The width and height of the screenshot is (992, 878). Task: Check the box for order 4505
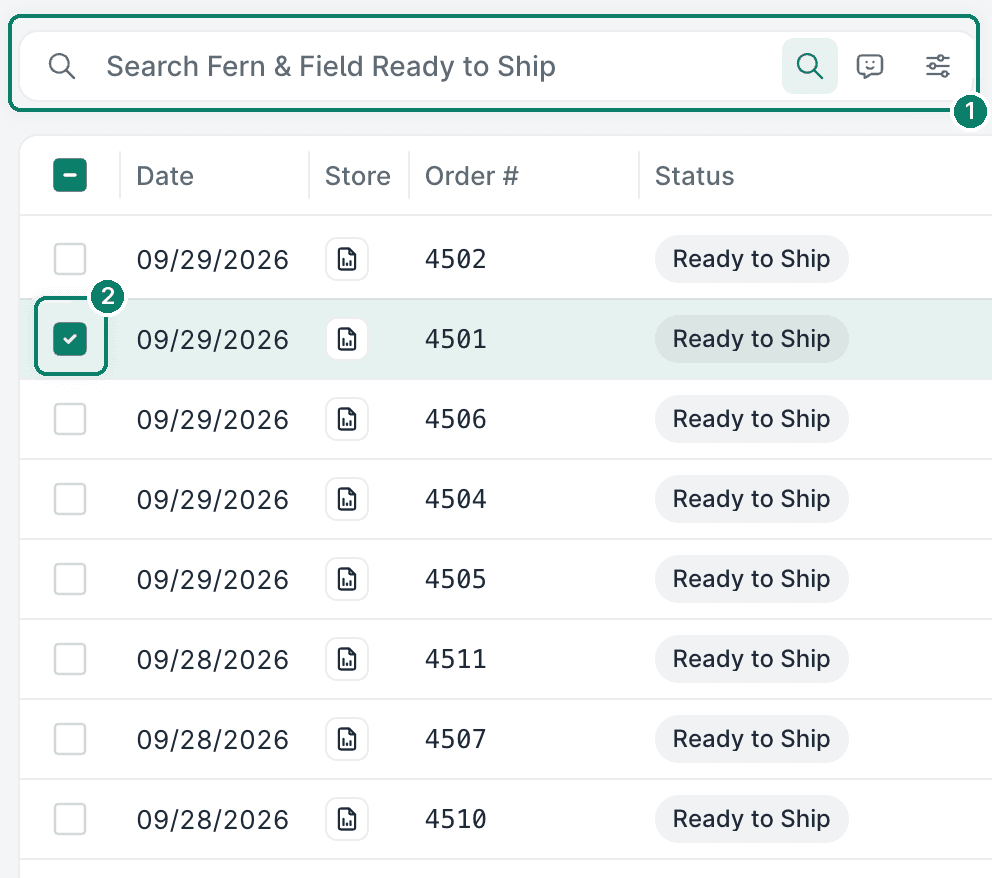(70, 579)
